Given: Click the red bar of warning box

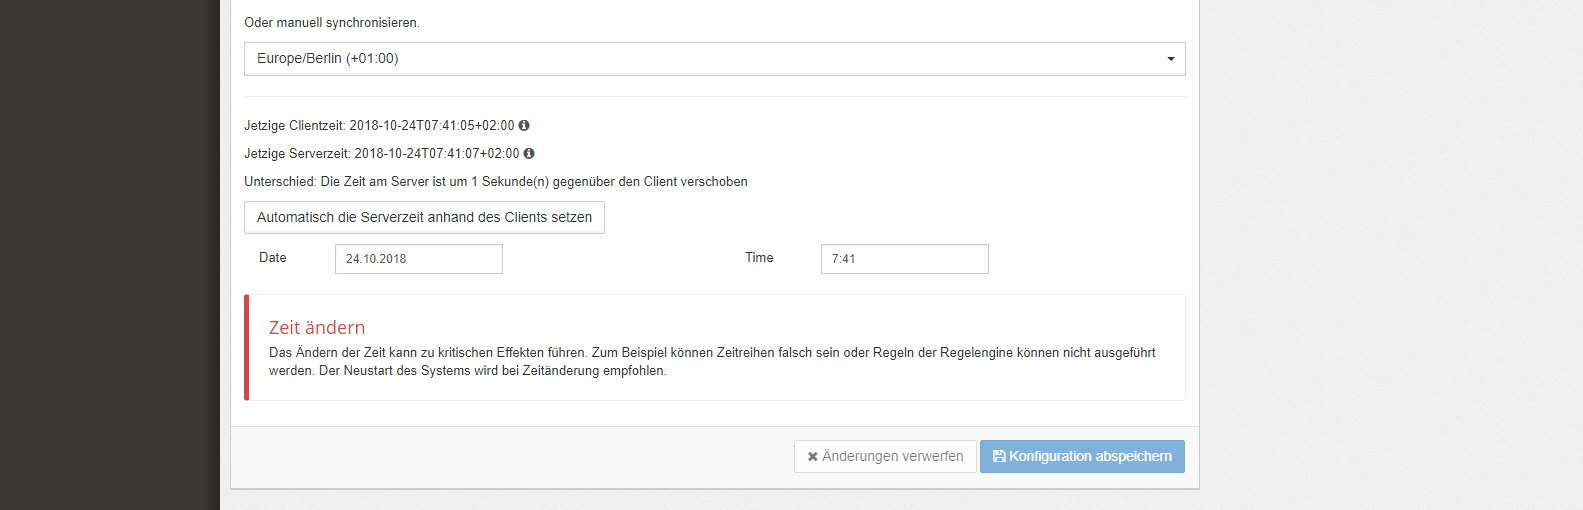Looking at the screenshot, I should coord(247,348).
